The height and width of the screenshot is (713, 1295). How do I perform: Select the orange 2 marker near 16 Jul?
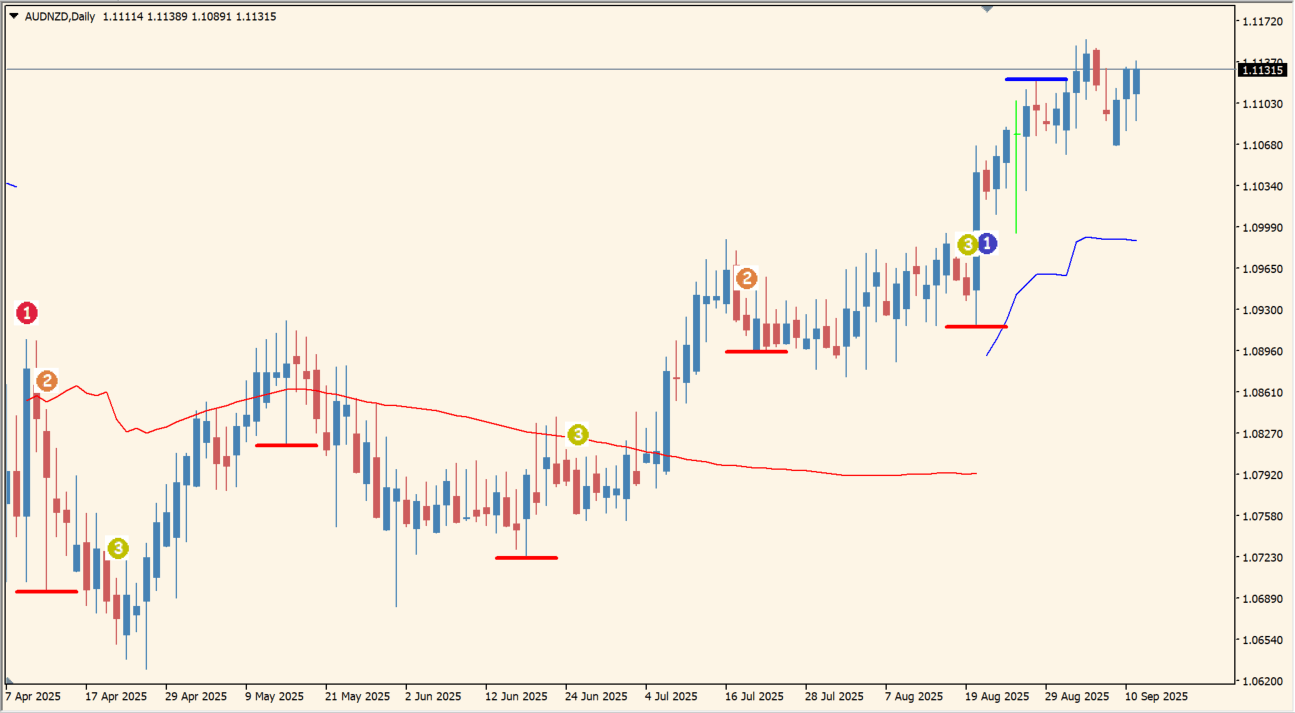pos(746,278)
